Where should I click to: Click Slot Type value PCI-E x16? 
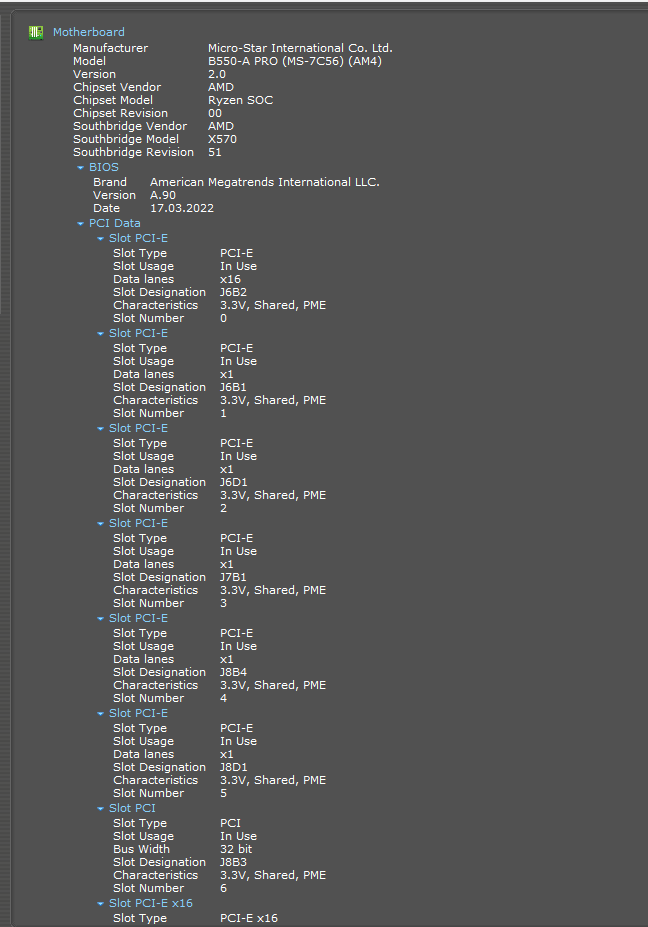pos(249,918)
